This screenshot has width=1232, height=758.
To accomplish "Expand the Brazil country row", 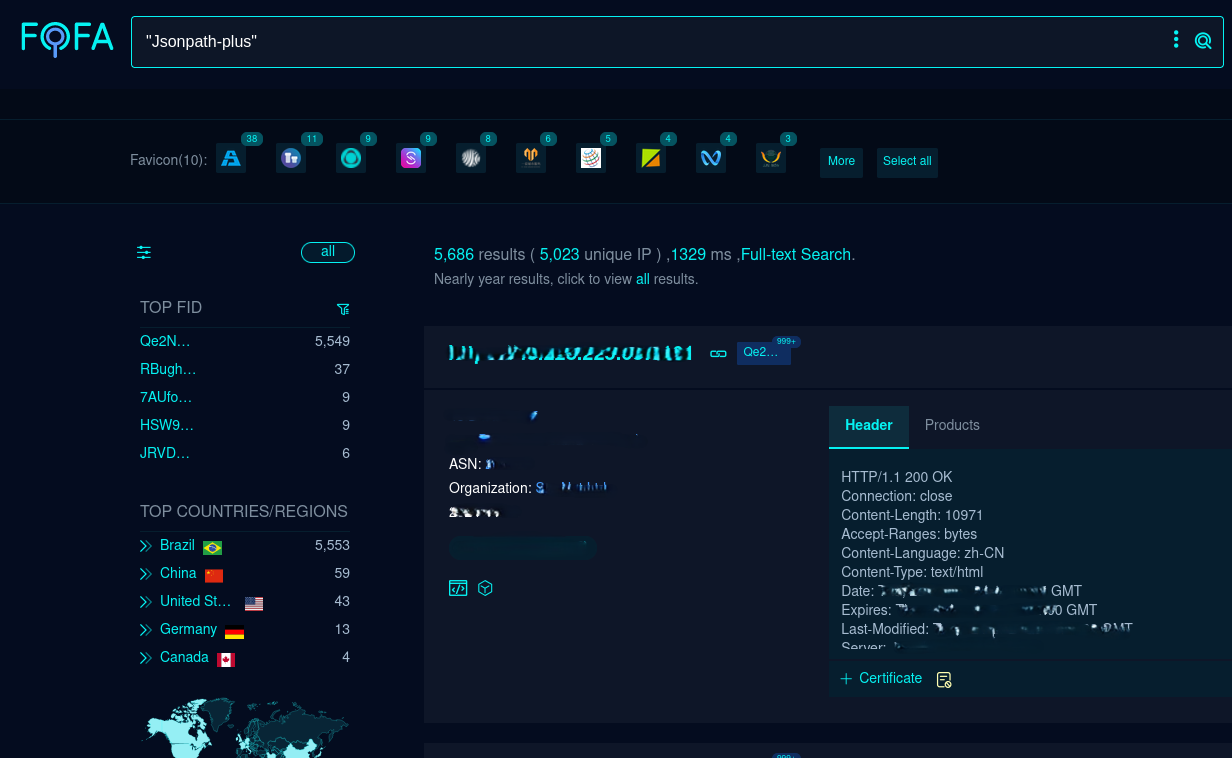I will (146, 546).
